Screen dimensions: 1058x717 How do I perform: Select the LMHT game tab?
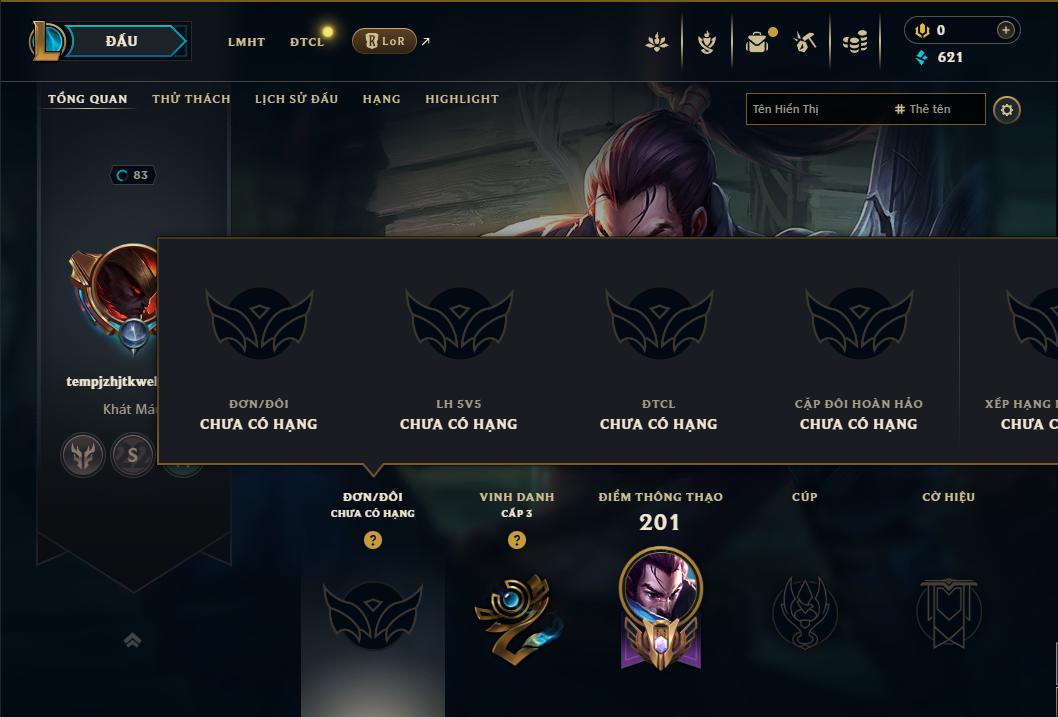click(x=246, y=42)
